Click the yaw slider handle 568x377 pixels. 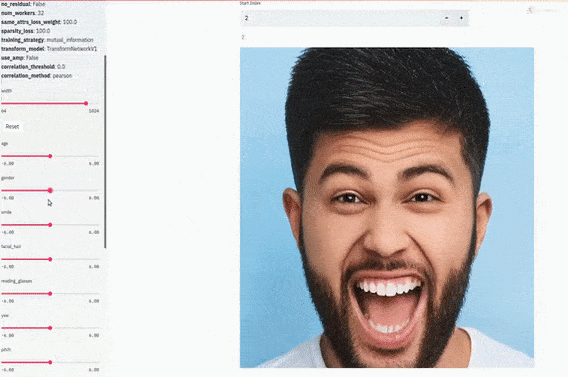click(50, 328)
